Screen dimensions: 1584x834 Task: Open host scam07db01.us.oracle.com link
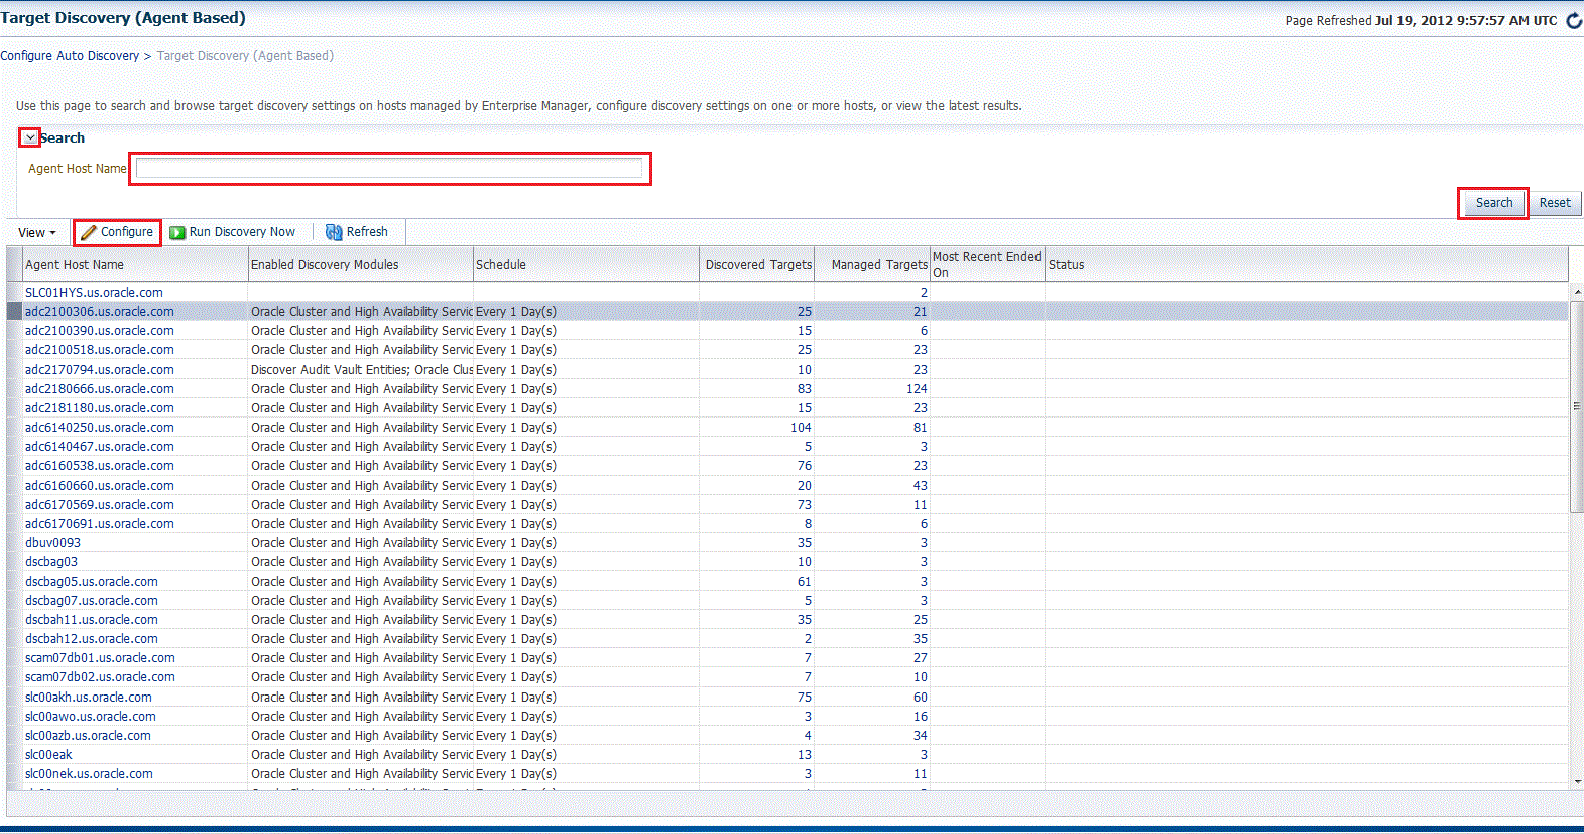(100, 658)
